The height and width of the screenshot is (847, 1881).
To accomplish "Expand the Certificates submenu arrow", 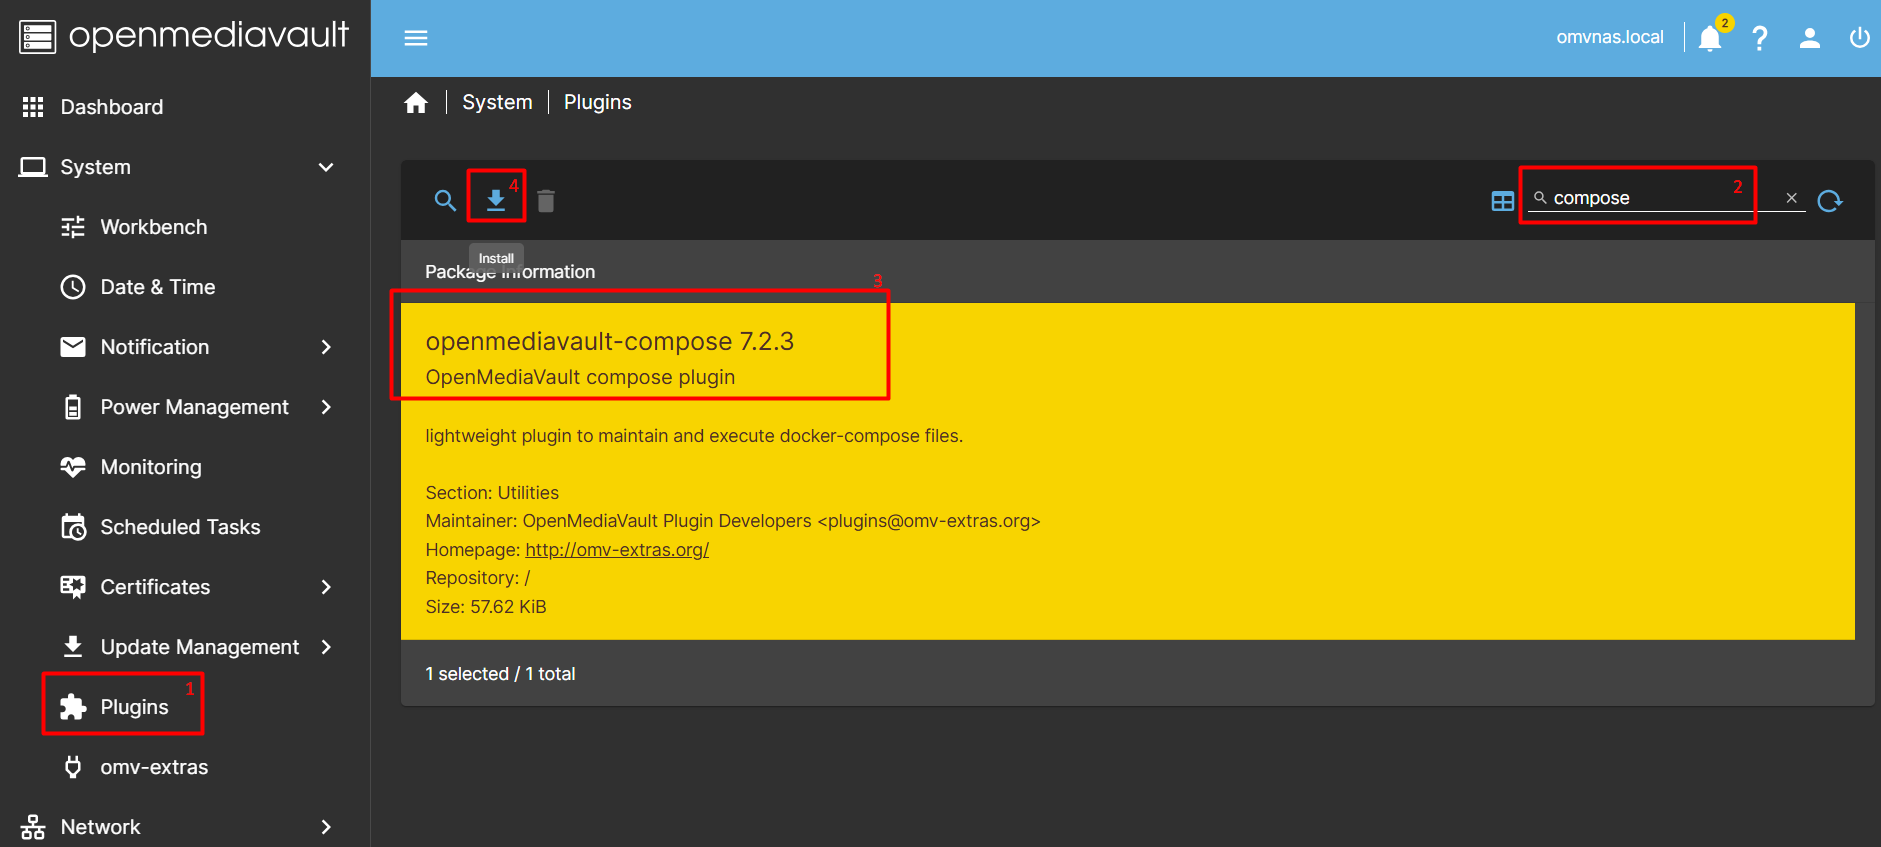I will point(326,587).
